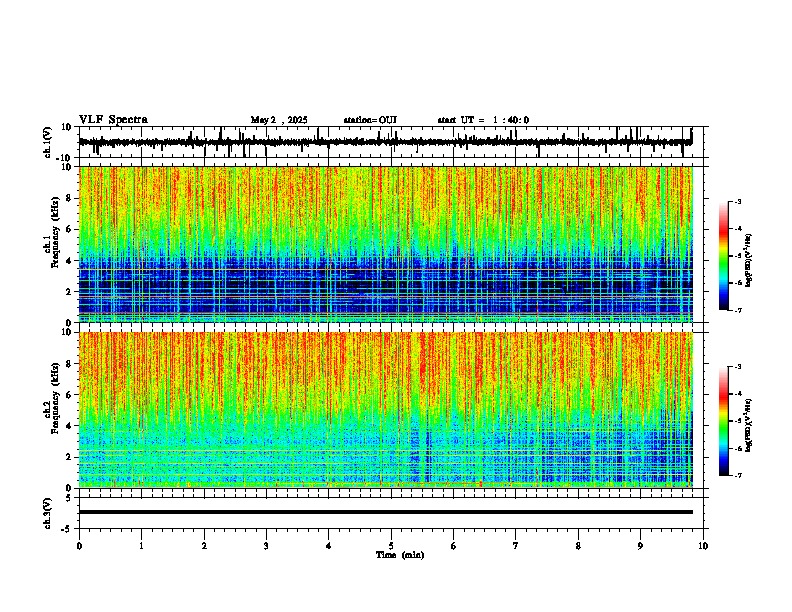Click time axis tick label "2"
Image resolution: width=792 pixels, height=612 pixels.
click(x=204, y=546)
